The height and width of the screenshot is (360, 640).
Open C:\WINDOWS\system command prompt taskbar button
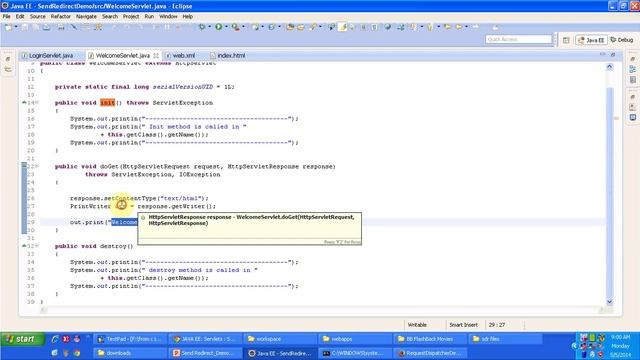point(354,353)
